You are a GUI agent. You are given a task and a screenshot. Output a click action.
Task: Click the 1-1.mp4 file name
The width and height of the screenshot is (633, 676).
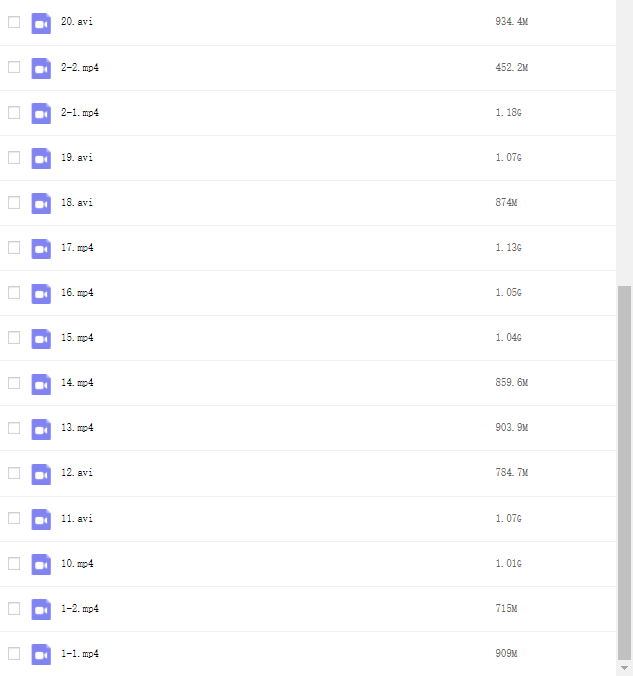click(x=80, y=654)
